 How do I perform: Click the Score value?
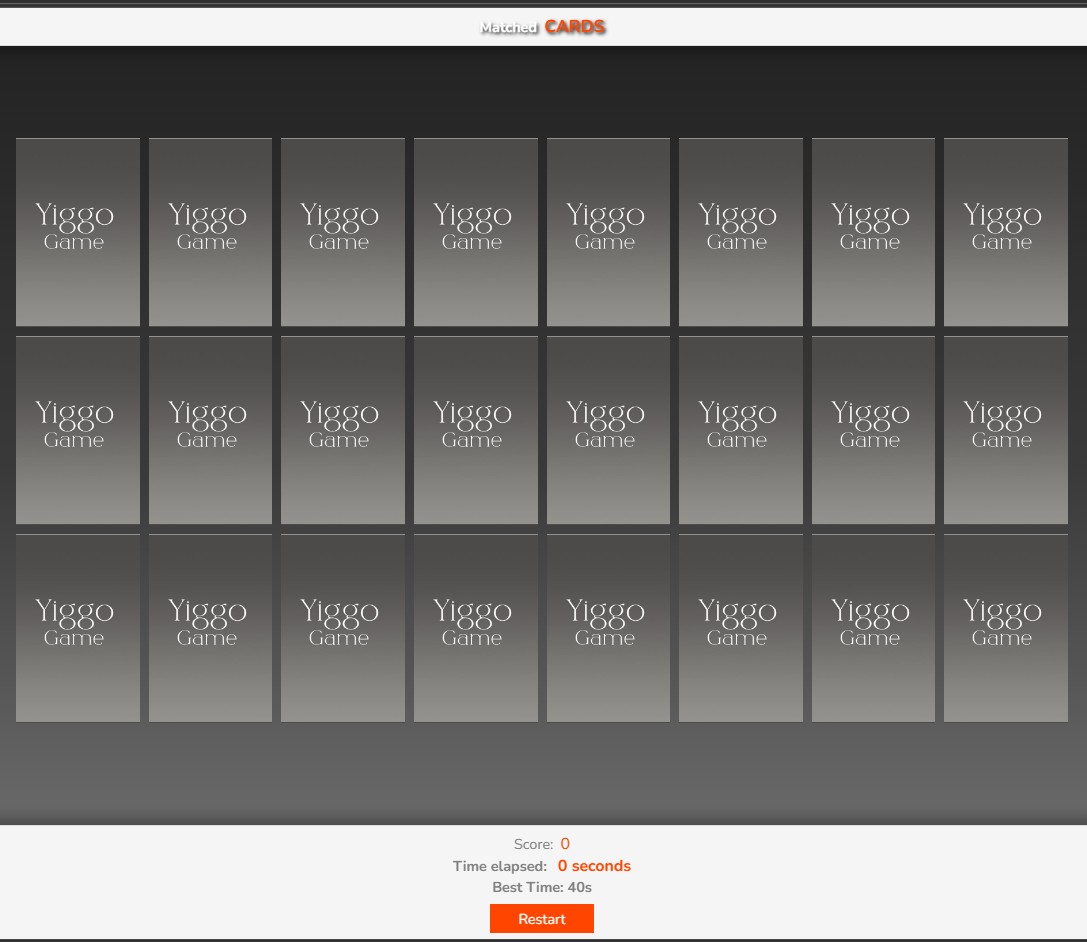(x=565, y=844)
